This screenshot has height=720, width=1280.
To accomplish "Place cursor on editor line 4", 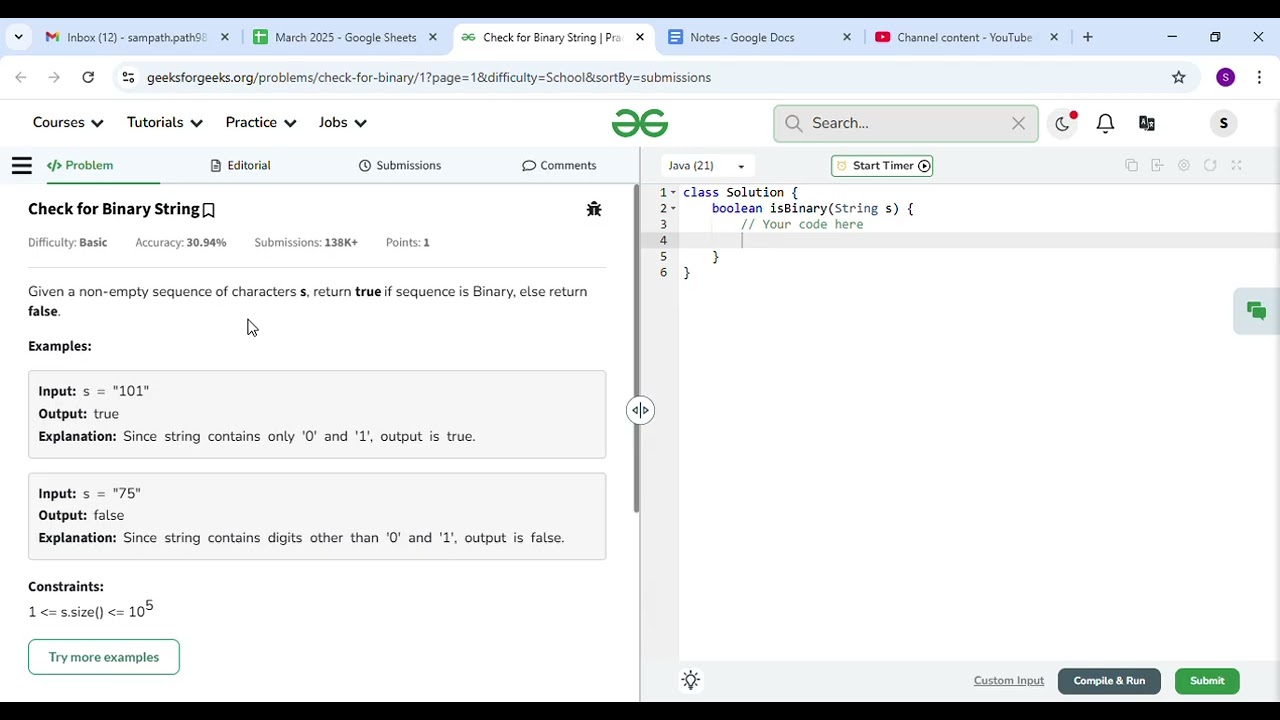I will point(980,240).
